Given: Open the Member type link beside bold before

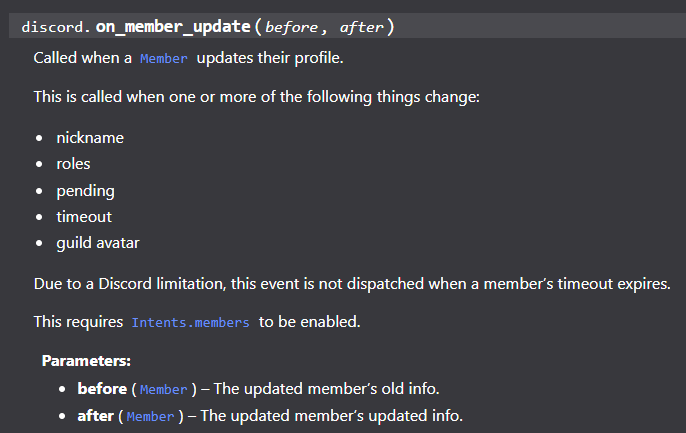Looking at the screenshot, I should click(x=163, y=389).
